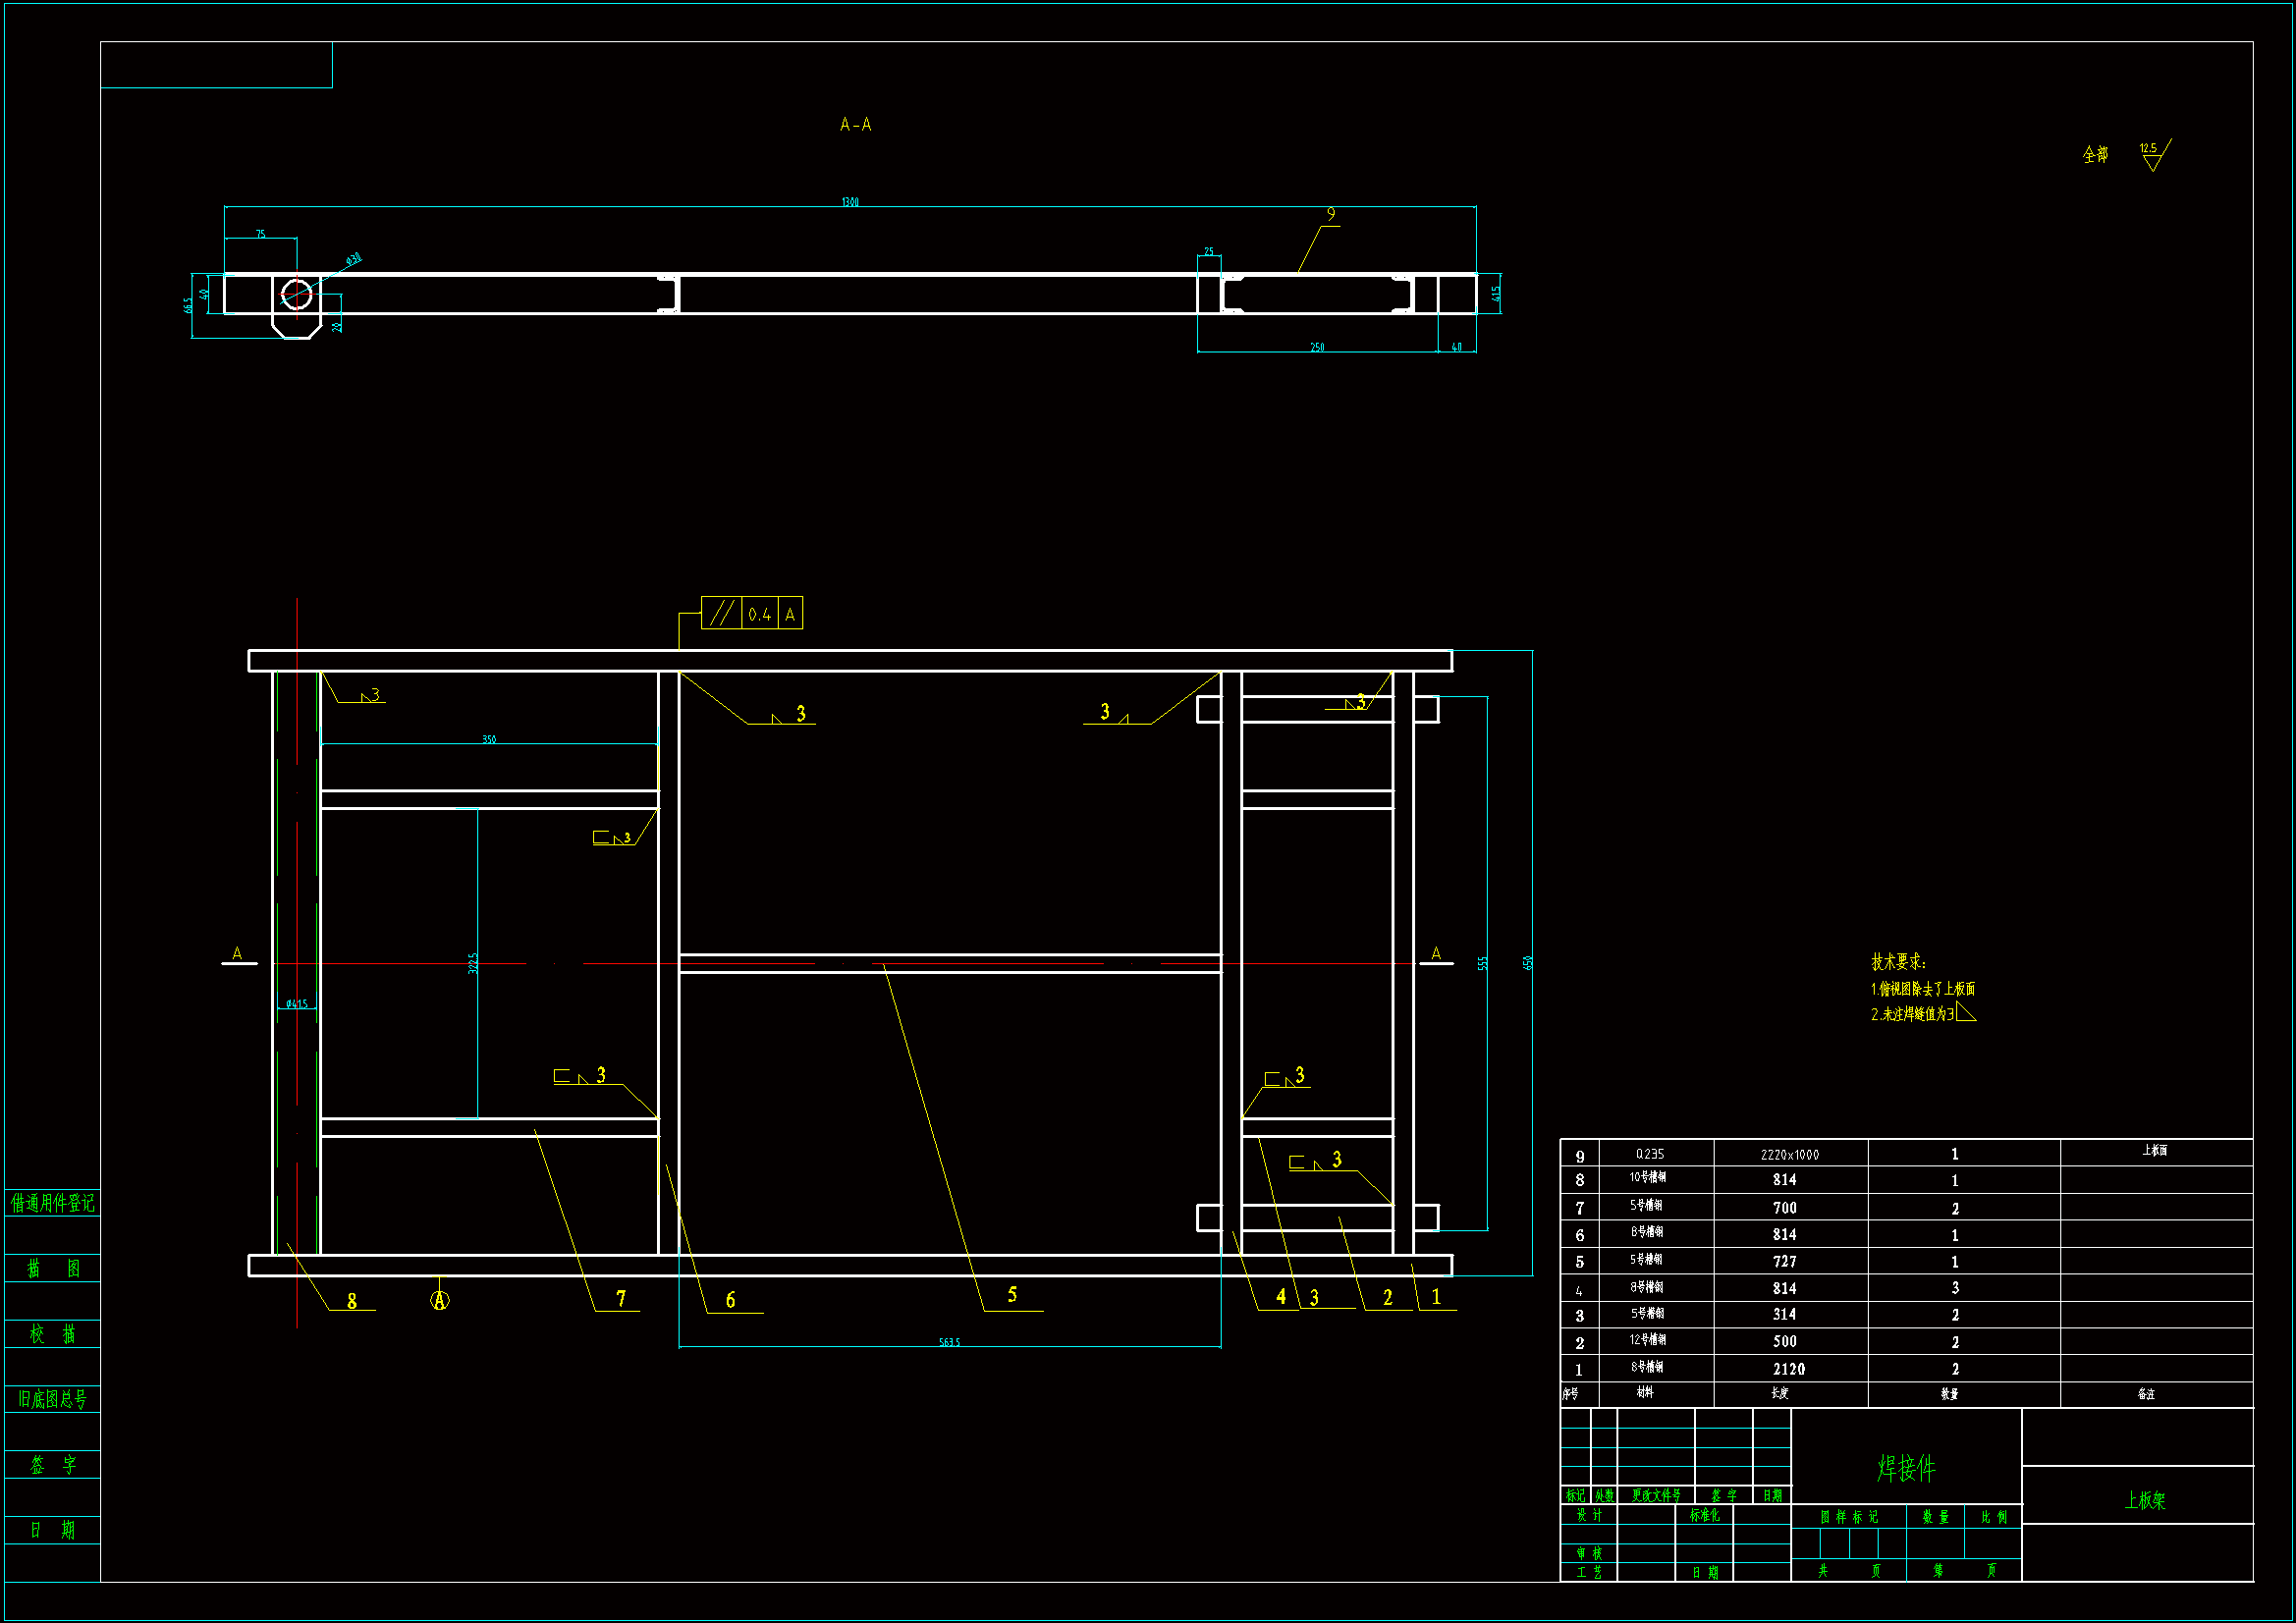This screenshot has width=2296, height=1623.
Task: Click the 借通用件登记 sidebar cell
Action: click(53, 1203)
